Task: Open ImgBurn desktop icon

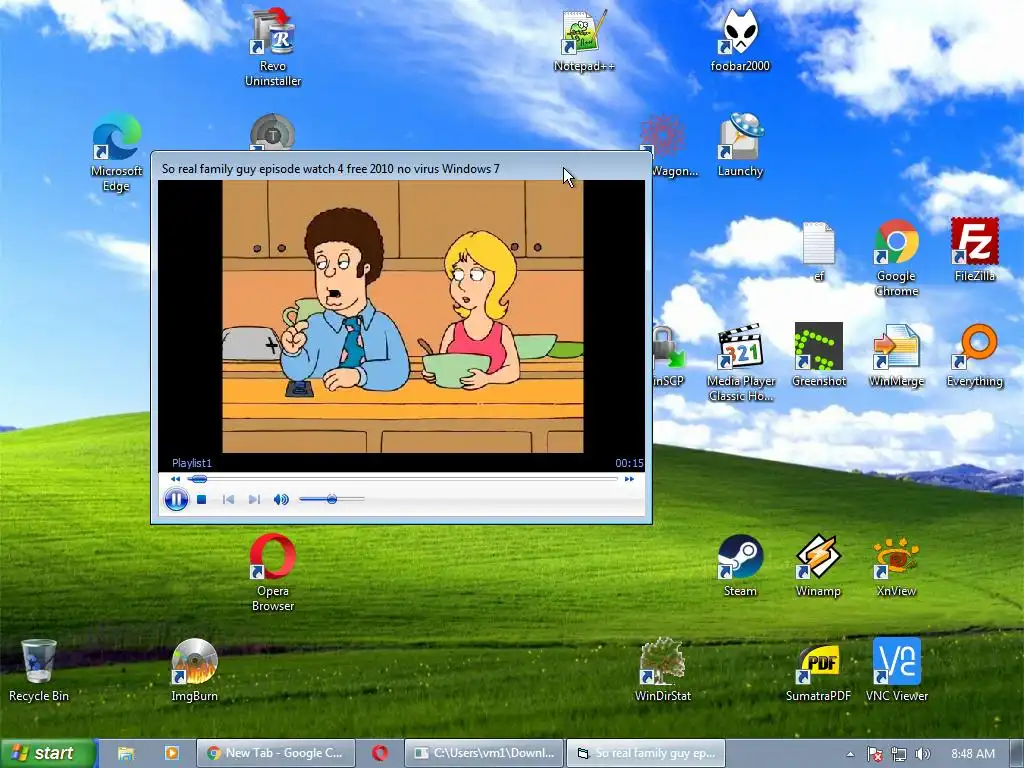Action: pos(195,671)
